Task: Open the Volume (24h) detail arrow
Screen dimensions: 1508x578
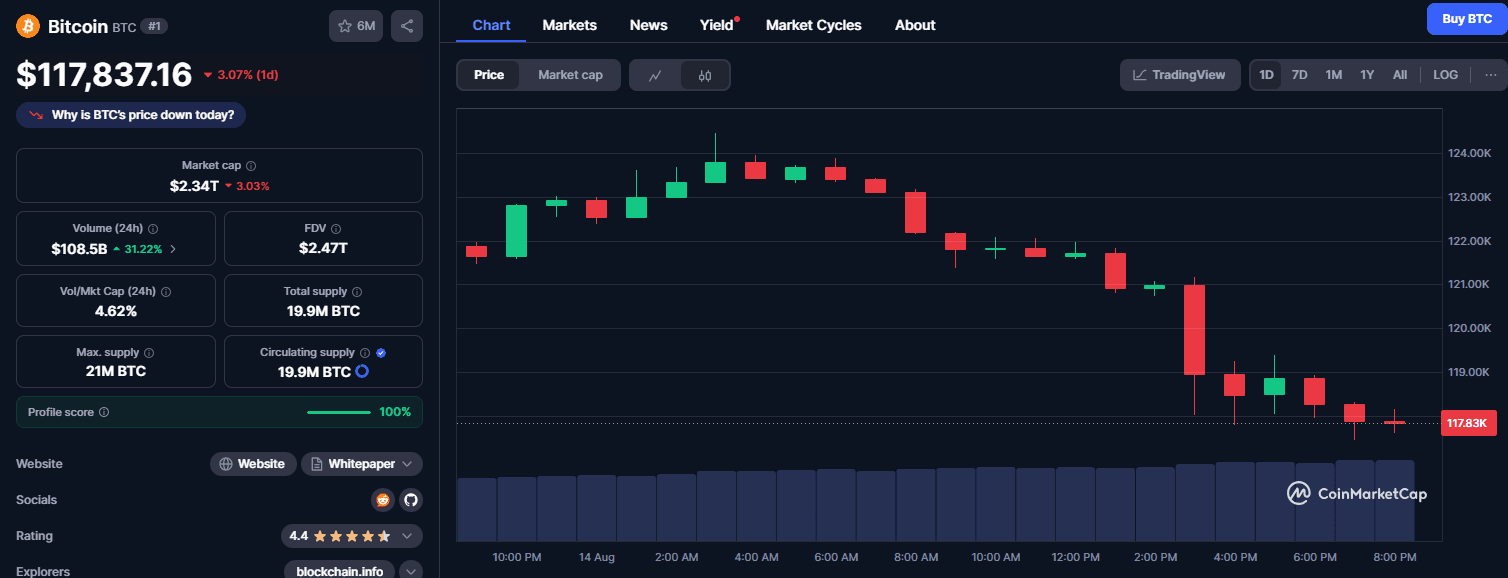Action: coord(173,248)
